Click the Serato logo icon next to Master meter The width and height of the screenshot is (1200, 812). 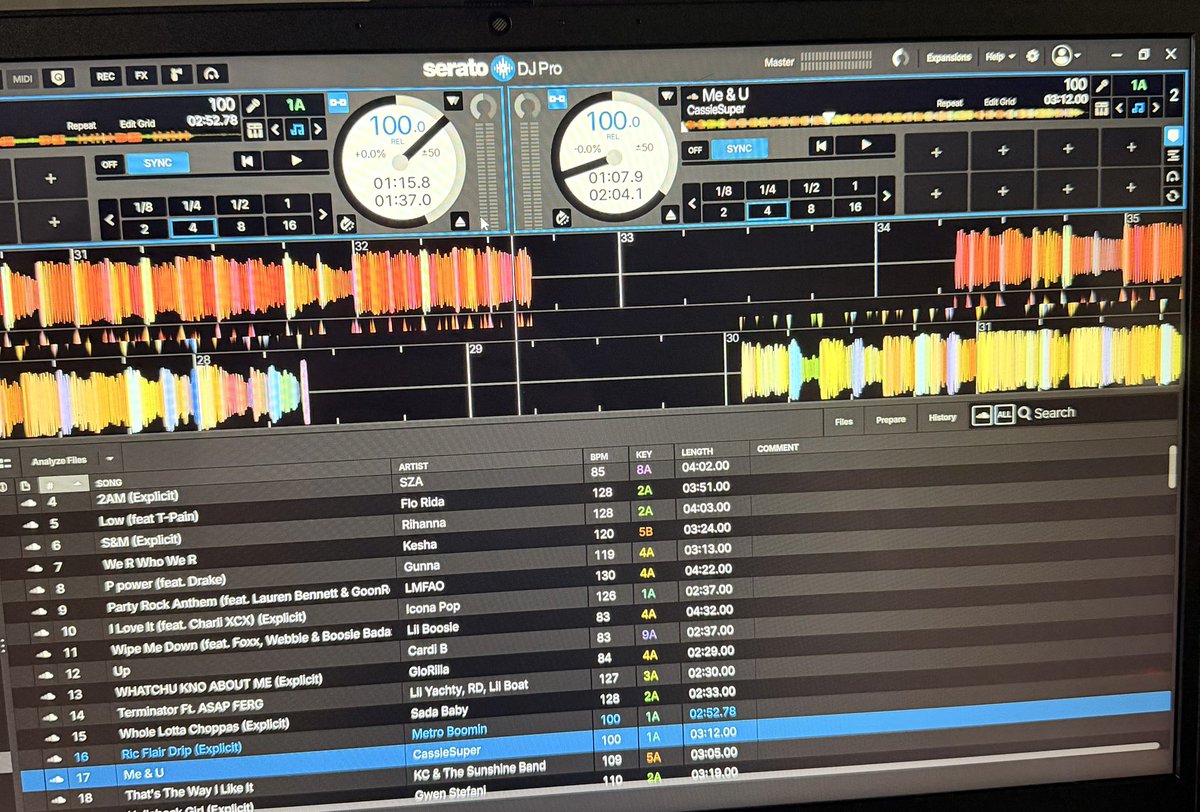901,58
